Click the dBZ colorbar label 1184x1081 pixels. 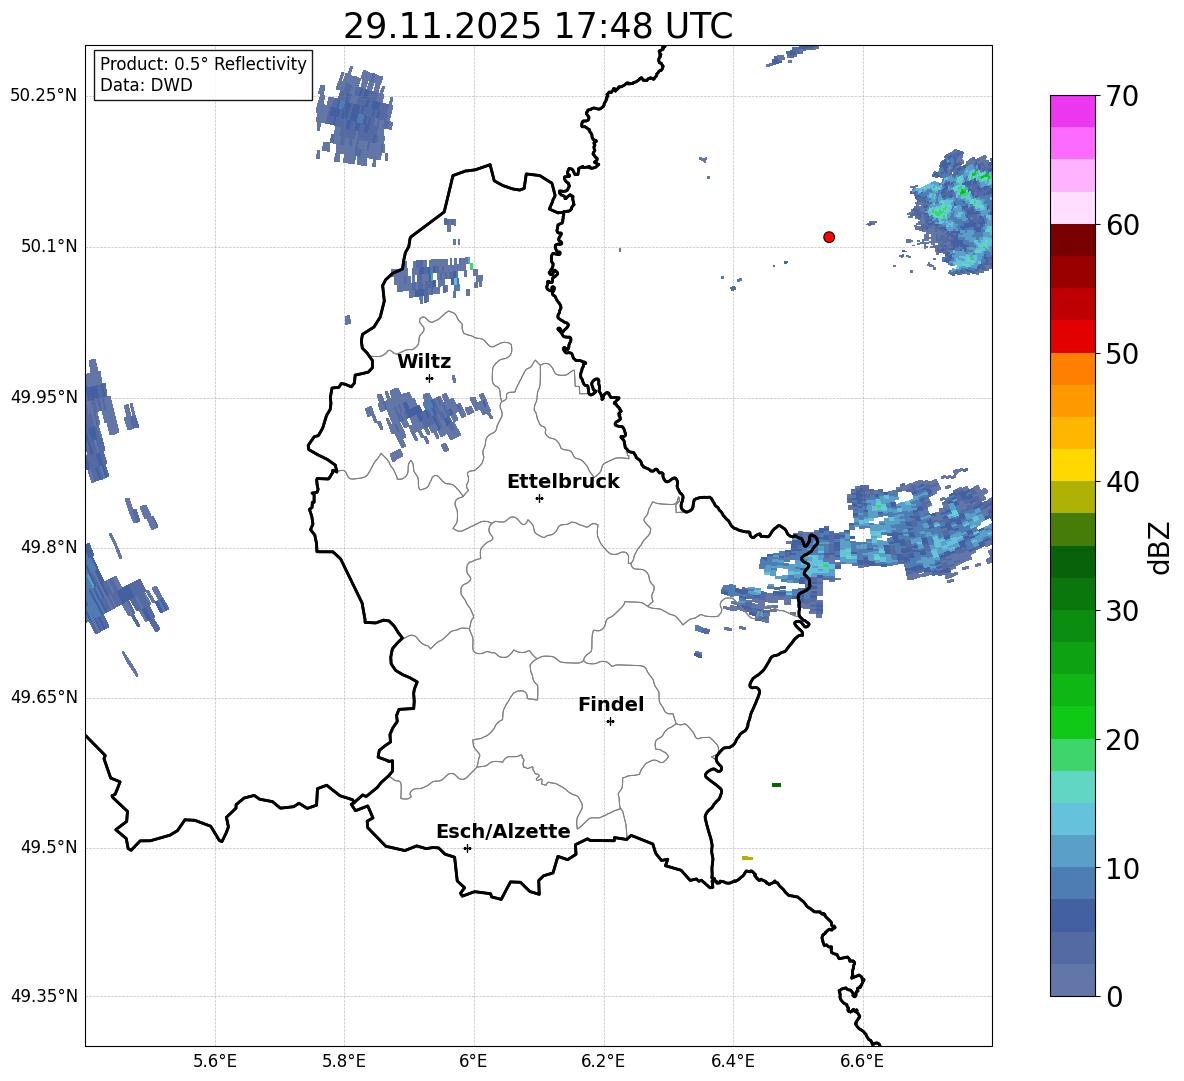(x=1159, y=547)
